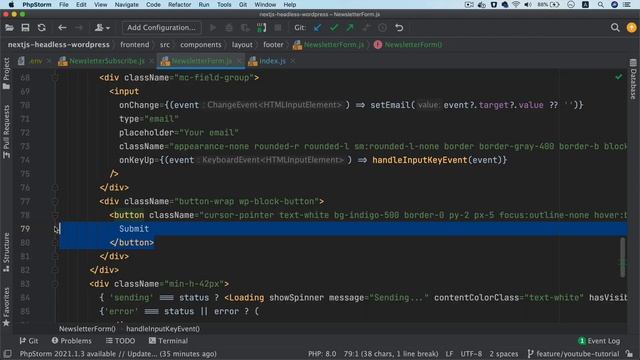Viewport: 640px width, 360px height.
Task: Click the frontend breadcrumb
Action: (x=135, y=44)
